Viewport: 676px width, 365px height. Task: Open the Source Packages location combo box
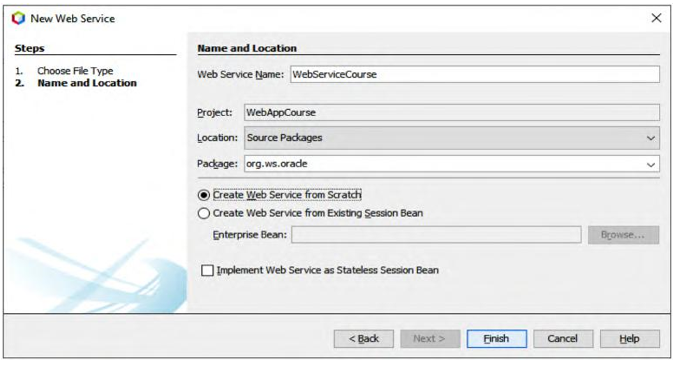click(x=451, y=138)
